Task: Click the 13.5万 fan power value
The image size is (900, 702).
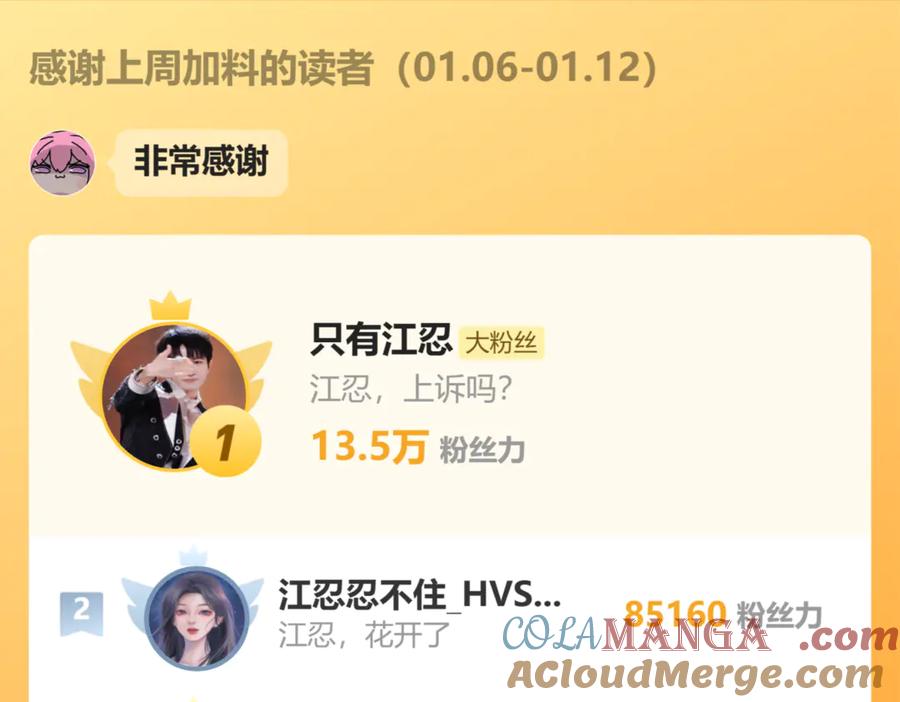Action: point(370,447)
